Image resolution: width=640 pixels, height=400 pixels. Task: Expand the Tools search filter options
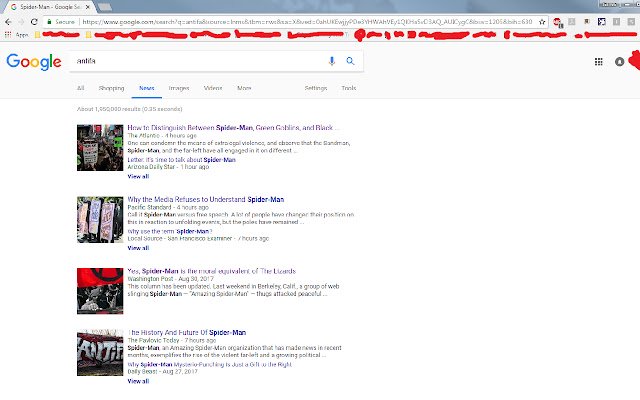(x=349, y=88)
